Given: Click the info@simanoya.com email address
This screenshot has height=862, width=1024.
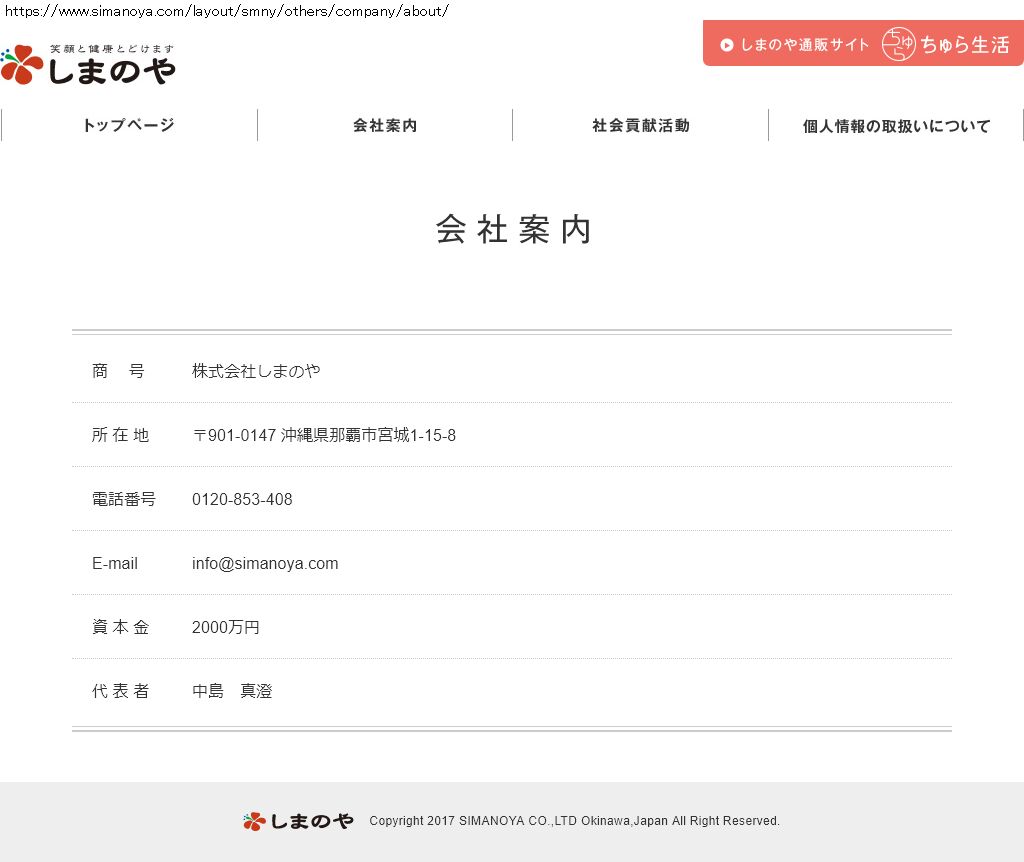Looking at the screenshot, I should click(x=265, y=563).
